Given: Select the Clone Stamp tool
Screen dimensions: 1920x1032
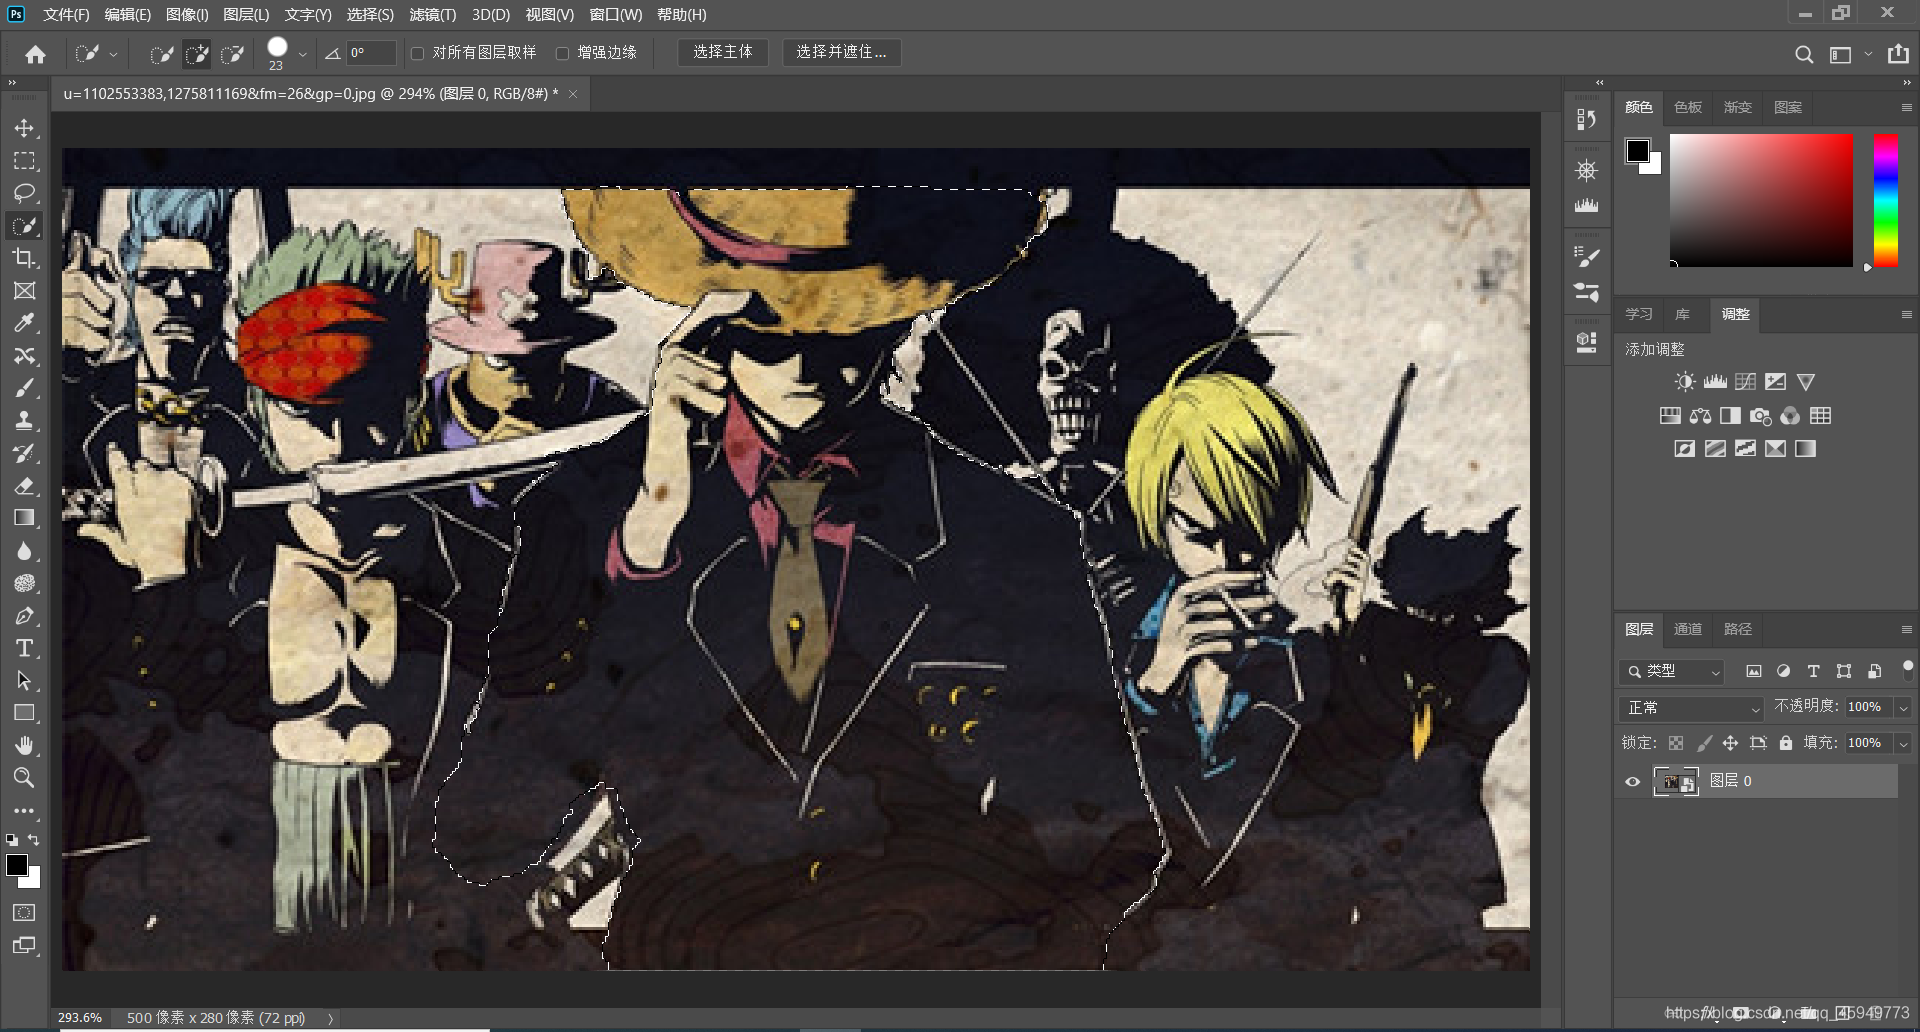Looking at the screenshot, I should [x=24, y=420].
